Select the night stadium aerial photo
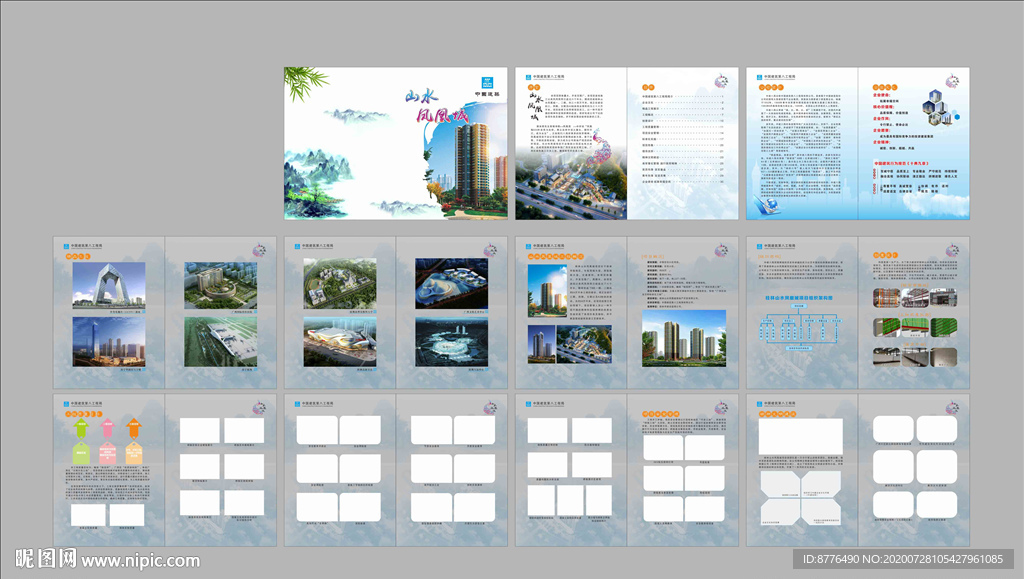This screenshot has height=579, width=1024. tap(450, 341)
